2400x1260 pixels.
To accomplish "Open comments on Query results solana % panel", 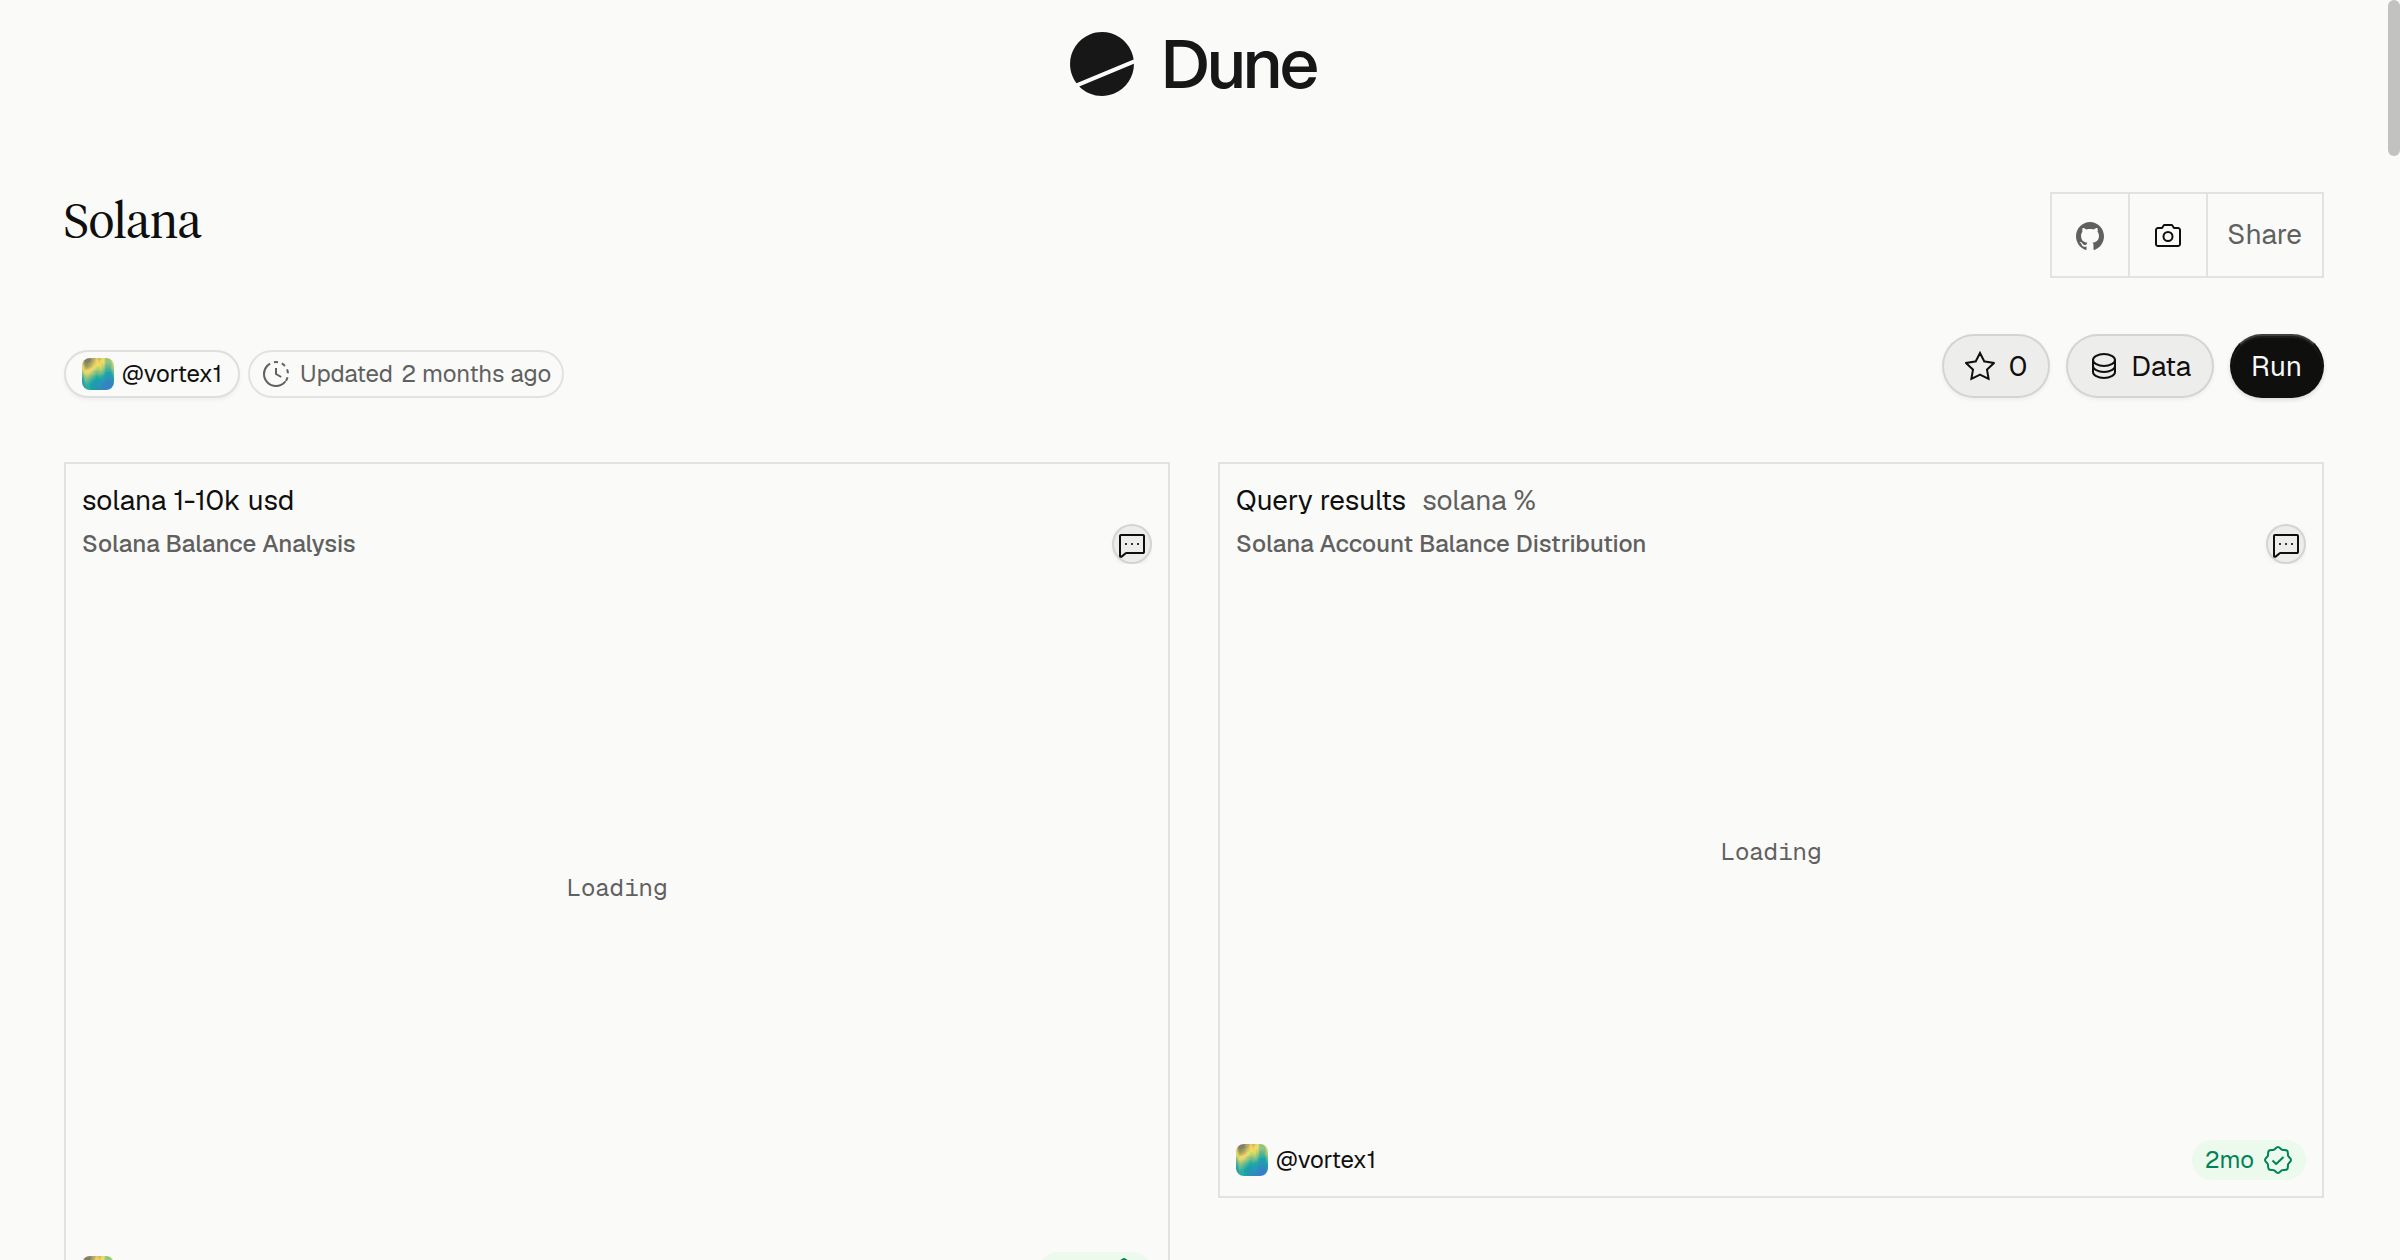I will point(2286,545).
